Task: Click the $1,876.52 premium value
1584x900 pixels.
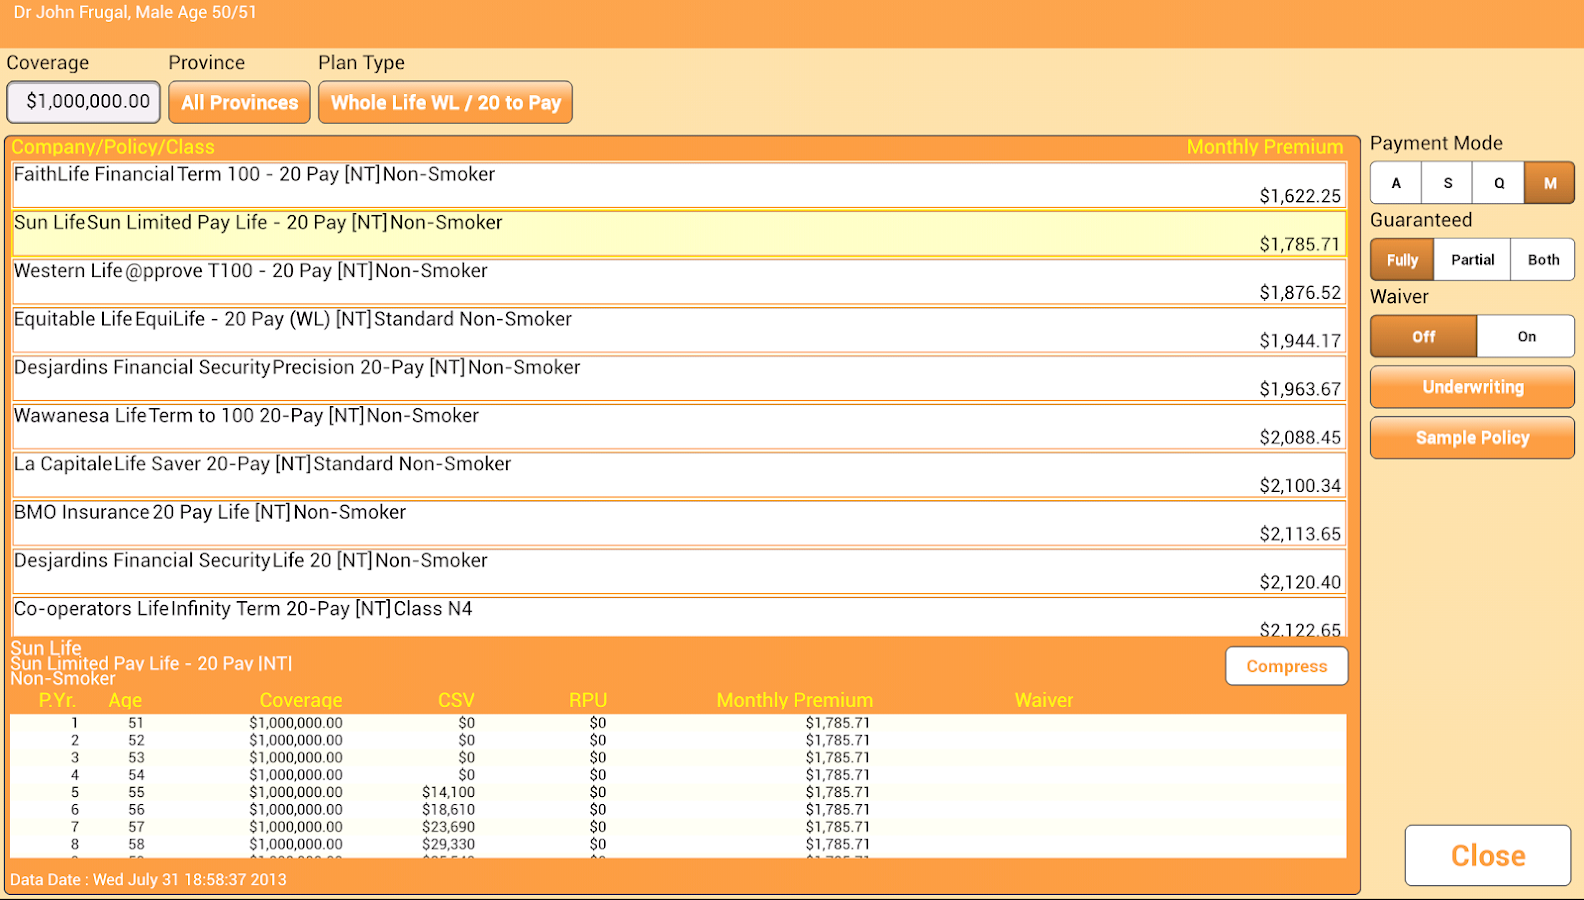Action: click(x=1300, y=292)
